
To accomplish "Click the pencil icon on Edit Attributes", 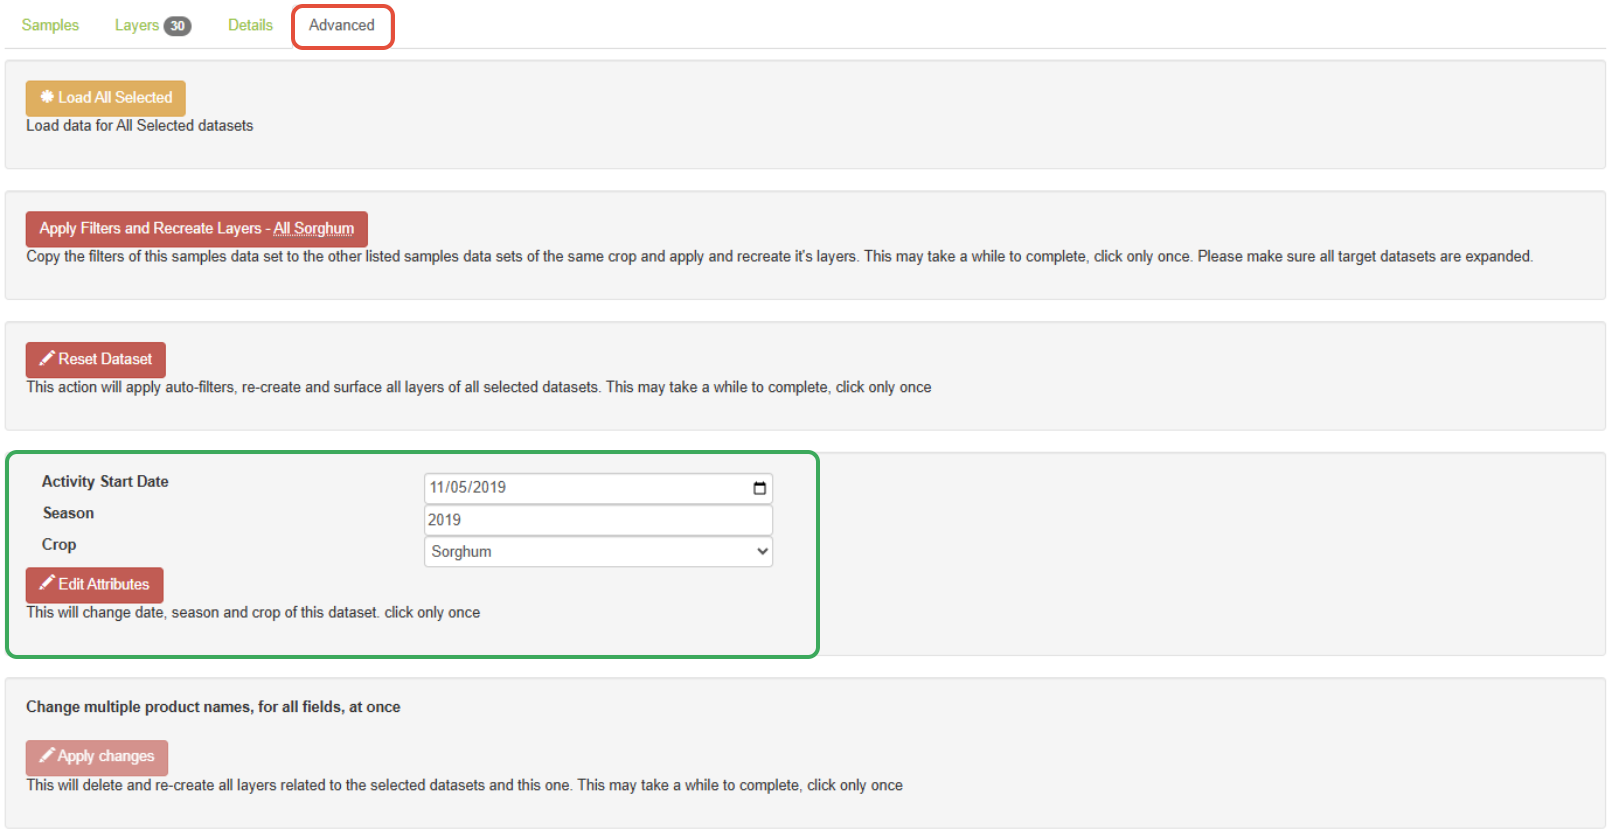I will click(47, 583).
